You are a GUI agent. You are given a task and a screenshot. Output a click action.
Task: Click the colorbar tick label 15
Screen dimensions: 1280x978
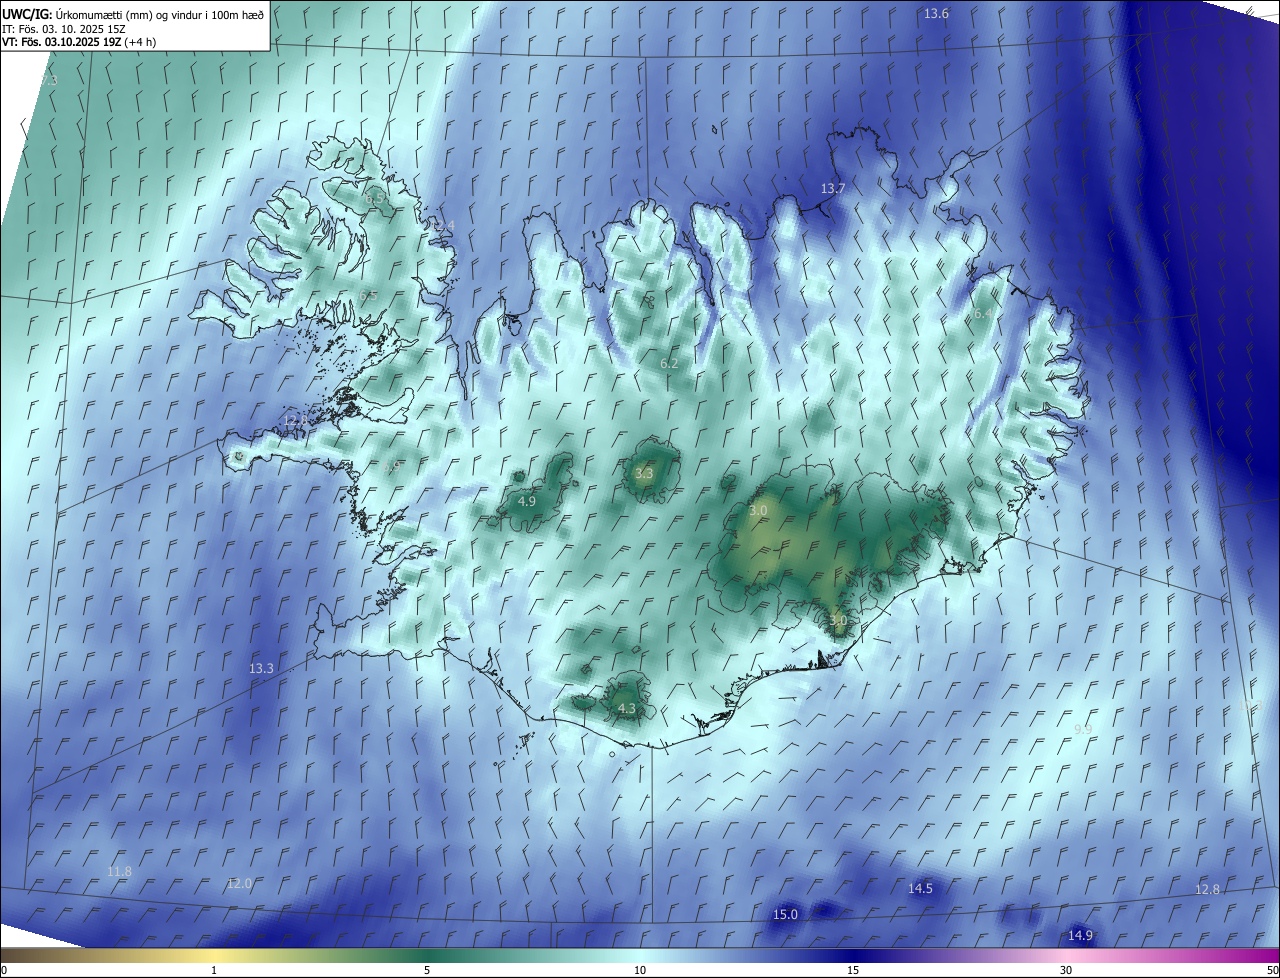853,970
